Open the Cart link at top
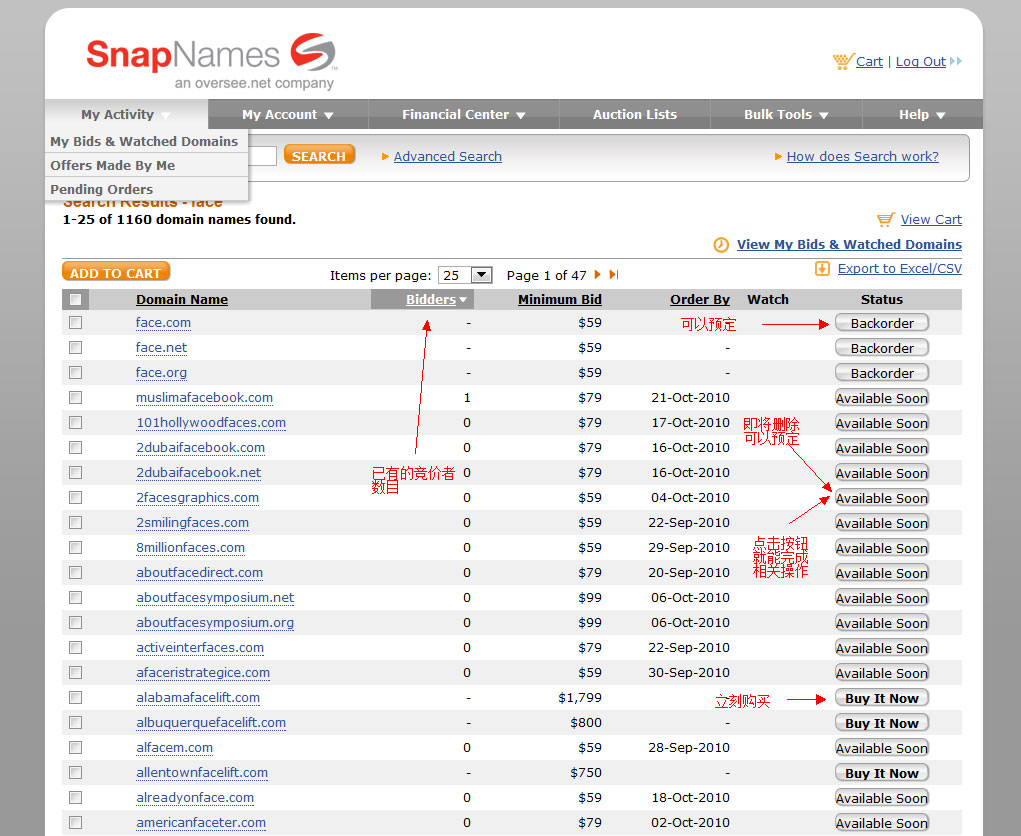This screenshot has width=1021, height=836. pos(869,61)
